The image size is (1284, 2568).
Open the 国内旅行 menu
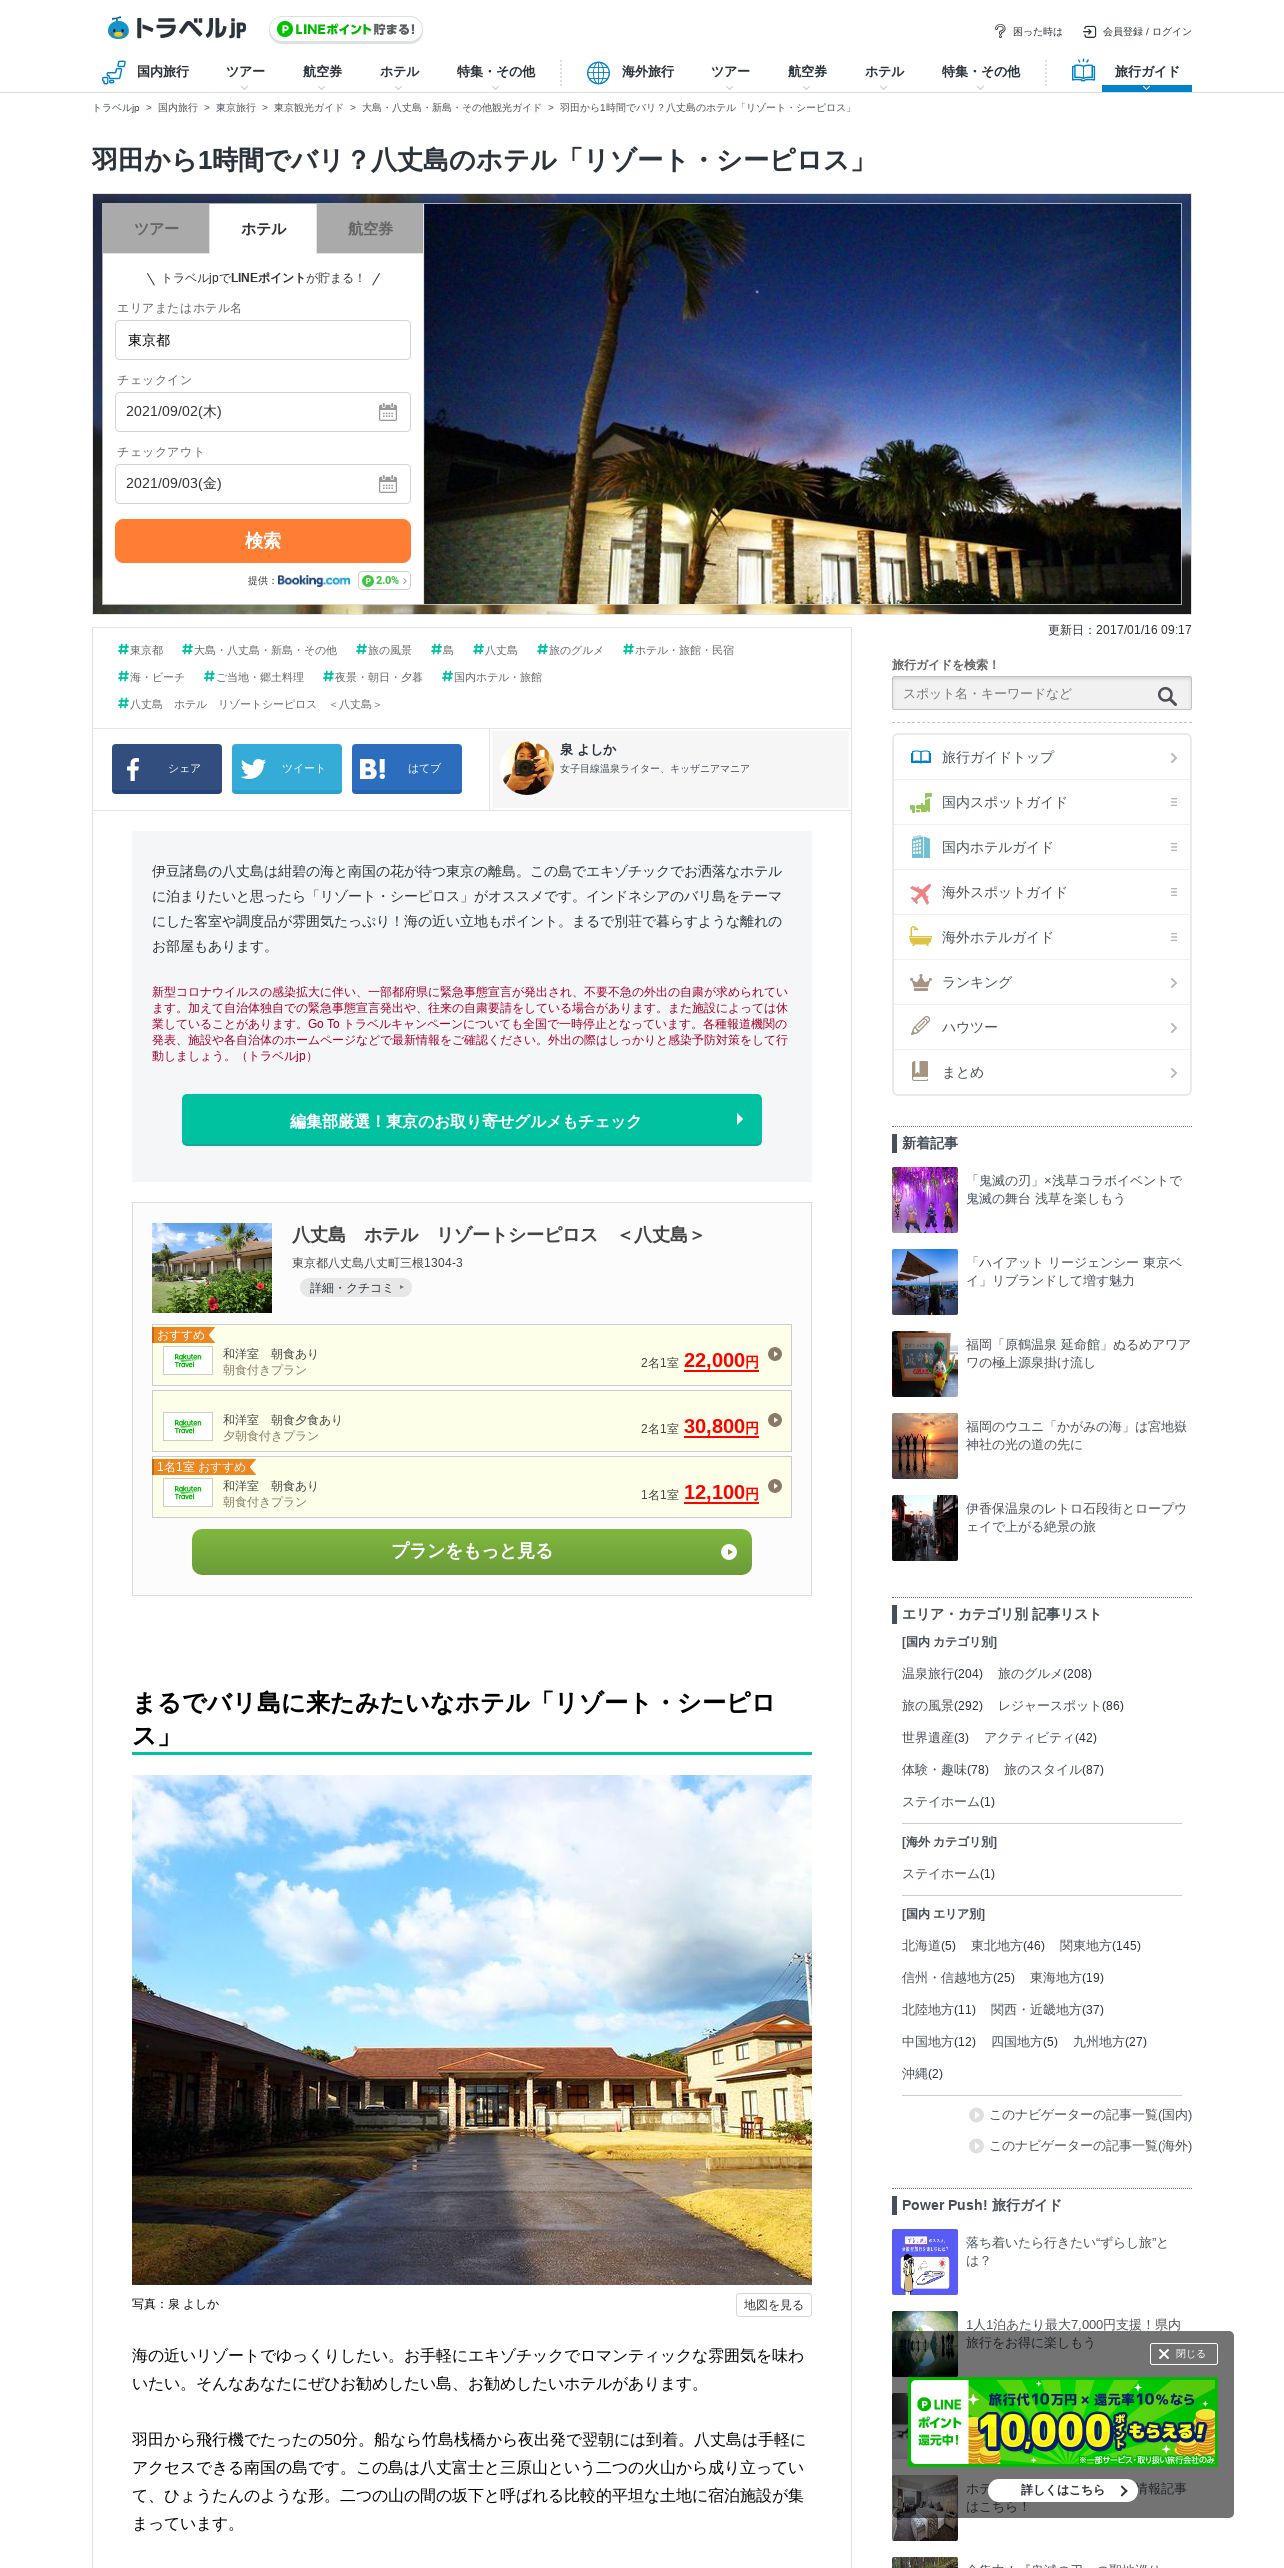(146, 72)
